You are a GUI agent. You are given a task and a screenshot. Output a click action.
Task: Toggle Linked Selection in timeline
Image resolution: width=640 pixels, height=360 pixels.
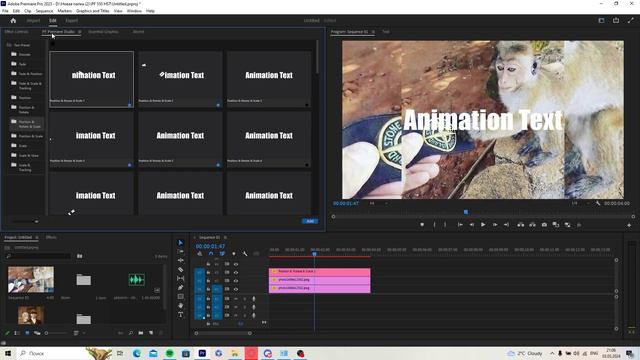(x=222, y=254)
